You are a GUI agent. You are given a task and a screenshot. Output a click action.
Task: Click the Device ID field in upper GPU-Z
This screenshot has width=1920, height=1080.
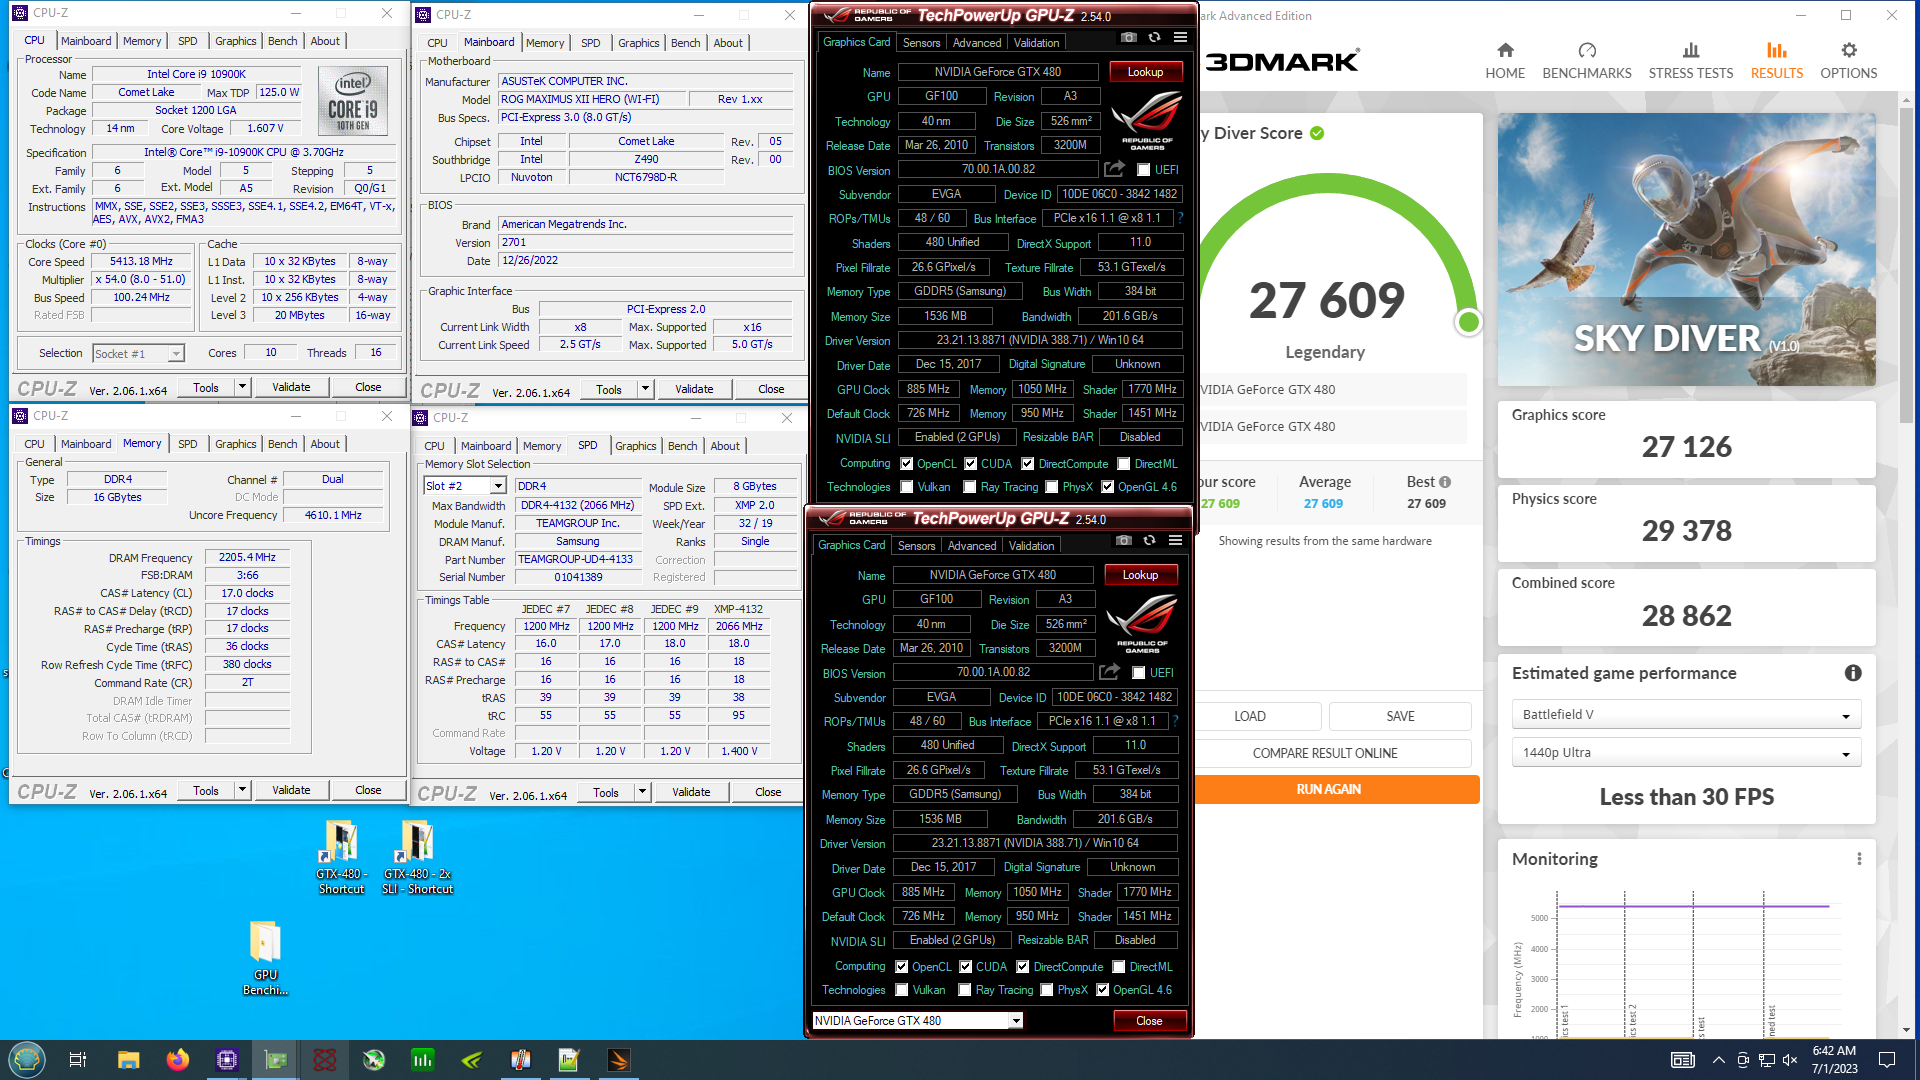click(1119, 194)
